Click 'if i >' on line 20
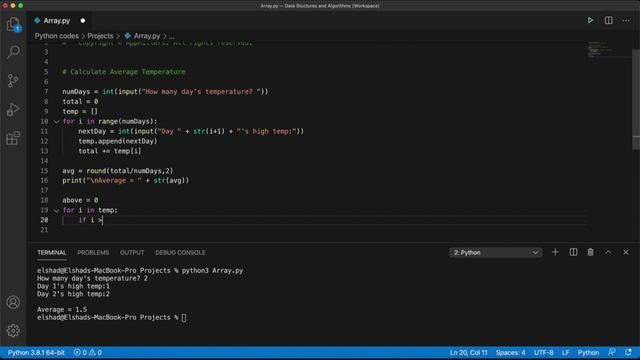Image resolution: width=640 pixels, height=360 pixels. [90, 220]
